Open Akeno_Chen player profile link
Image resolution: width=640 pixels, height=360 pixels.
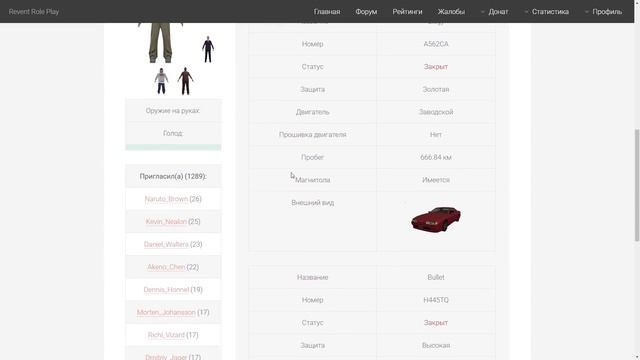click(166, 267)
